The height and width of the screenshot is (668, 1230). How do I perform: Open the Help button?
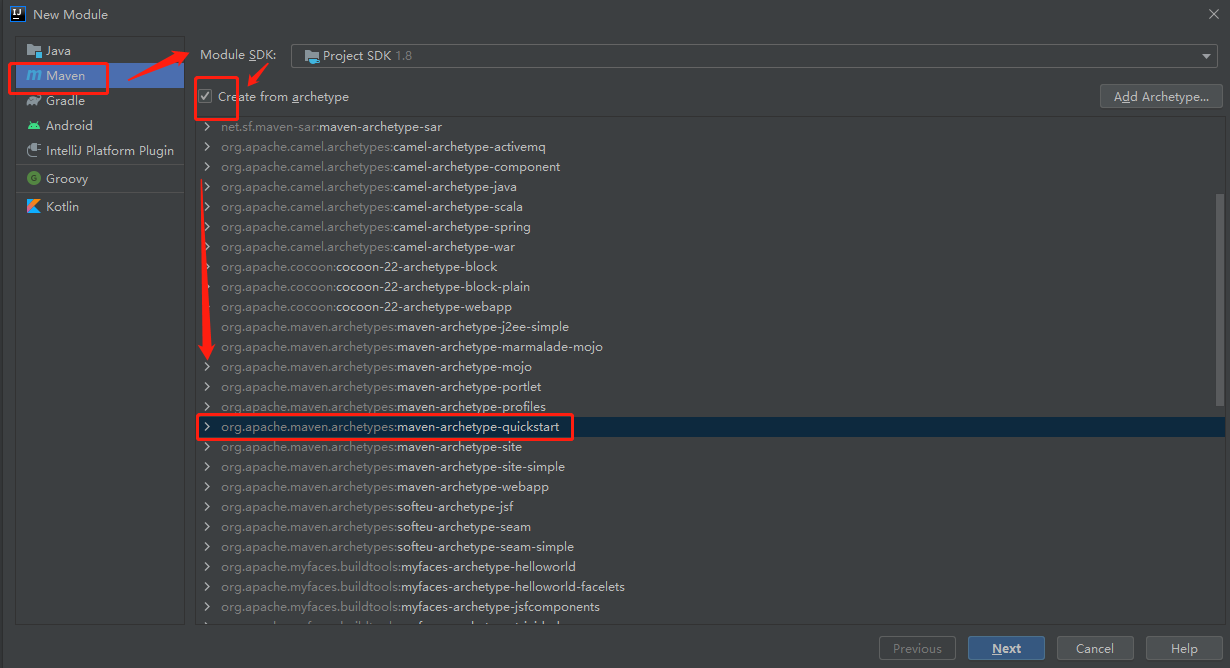coord(1184,648)
